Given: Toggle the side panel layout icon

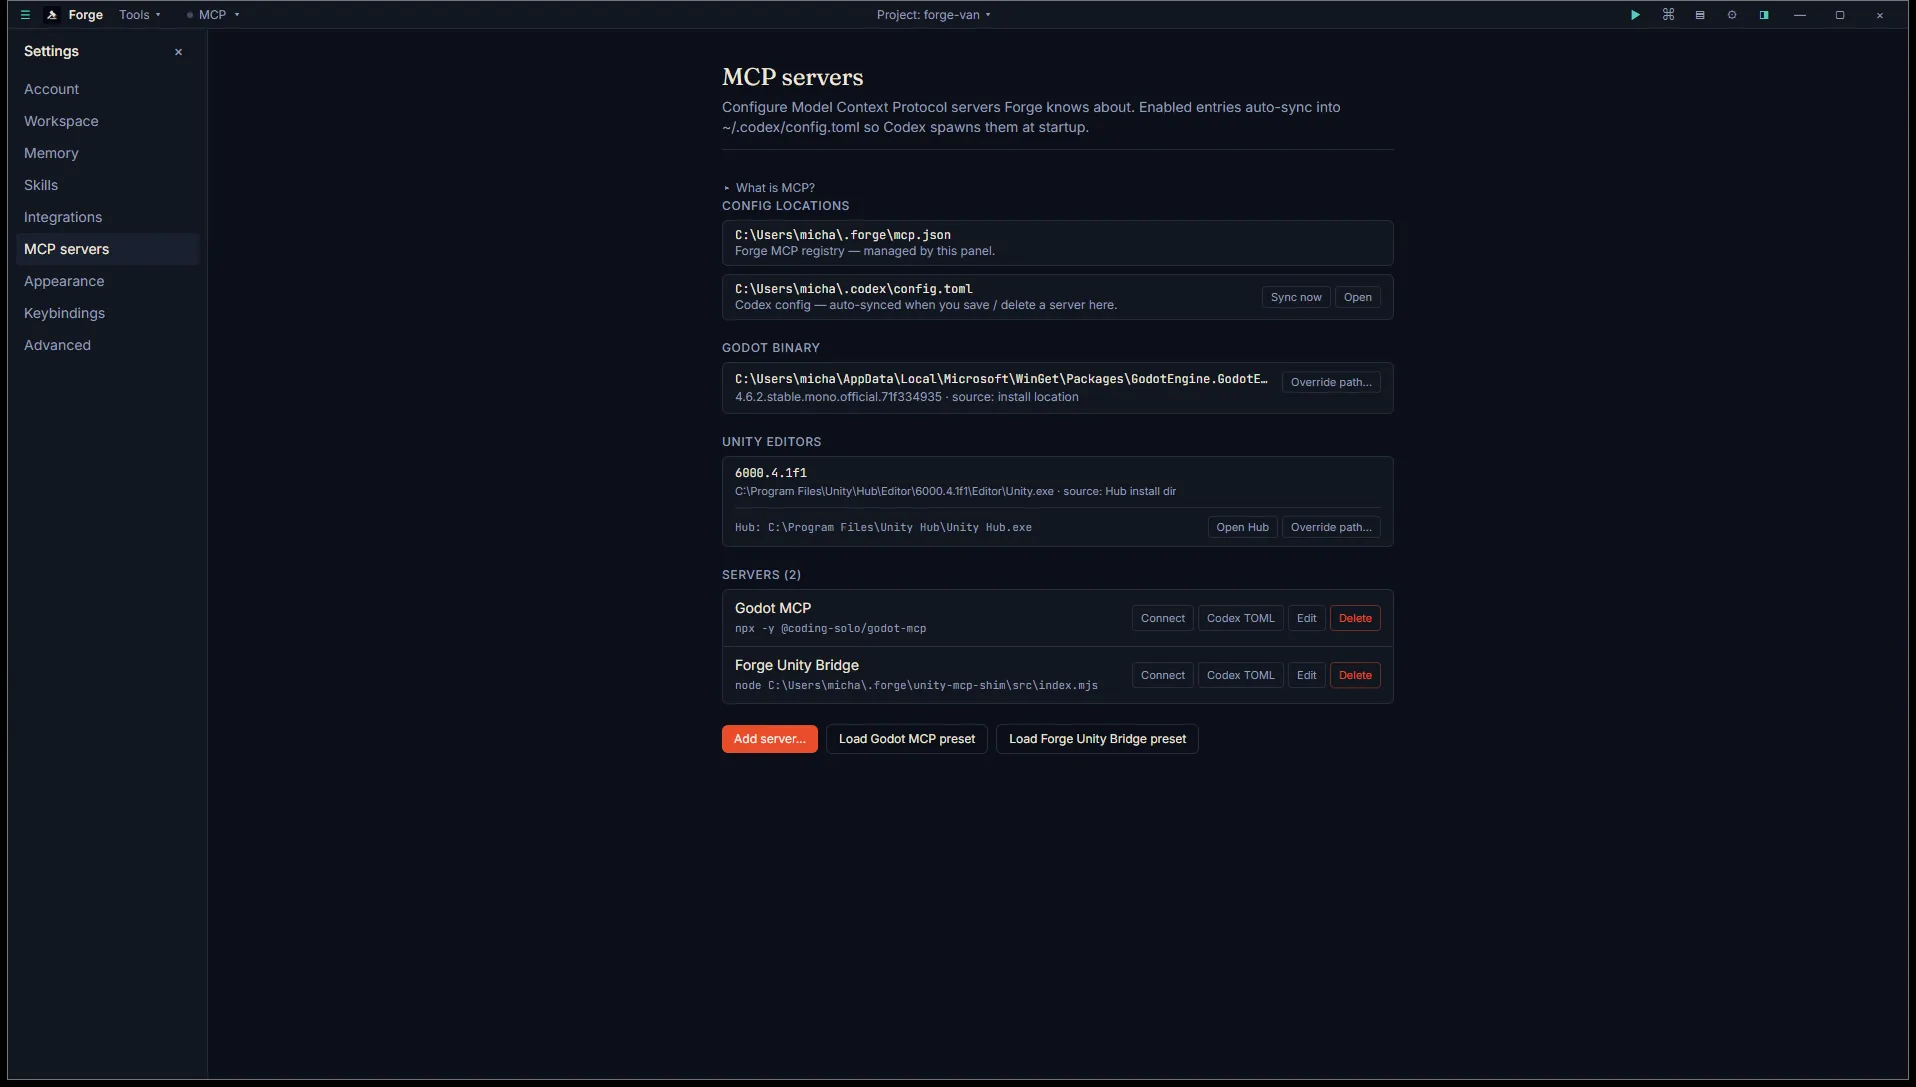Looking at the screenshot, I should coord(1764,15).
